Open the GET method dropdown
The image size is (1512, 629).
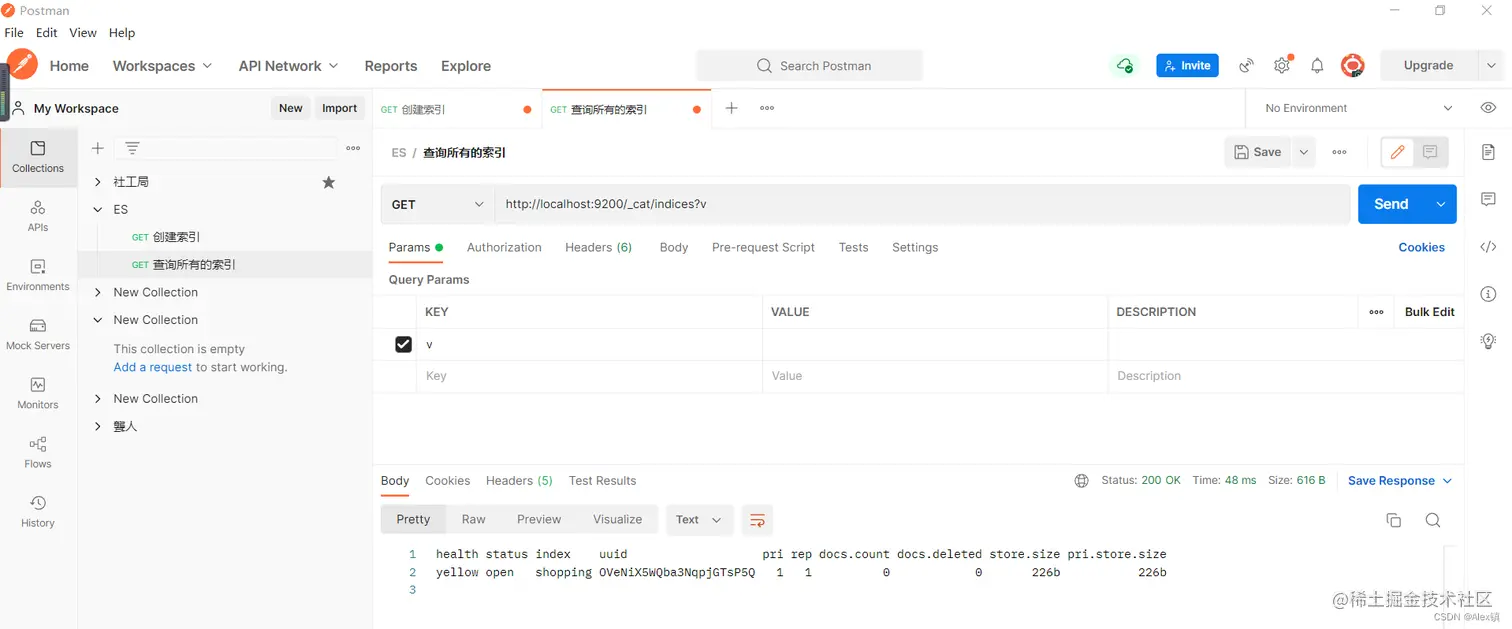[x=437, y=204]
